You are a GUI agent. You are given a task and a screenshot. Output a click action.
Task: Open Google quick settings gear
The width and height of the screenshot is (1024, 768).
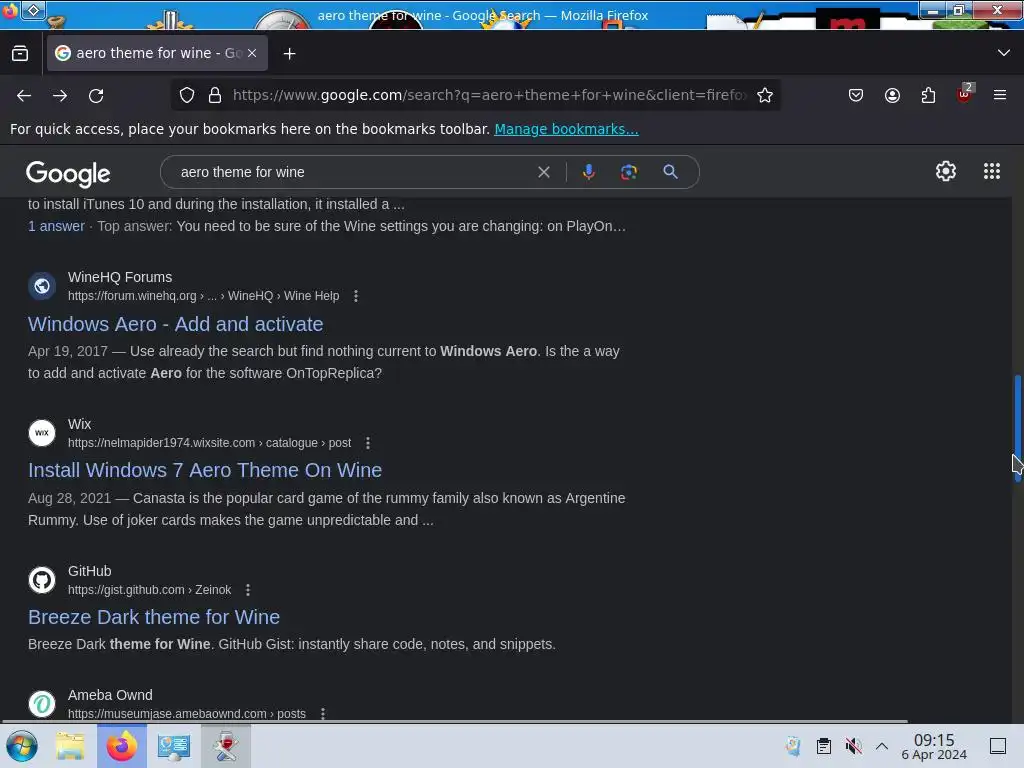(x=946, y=171)
